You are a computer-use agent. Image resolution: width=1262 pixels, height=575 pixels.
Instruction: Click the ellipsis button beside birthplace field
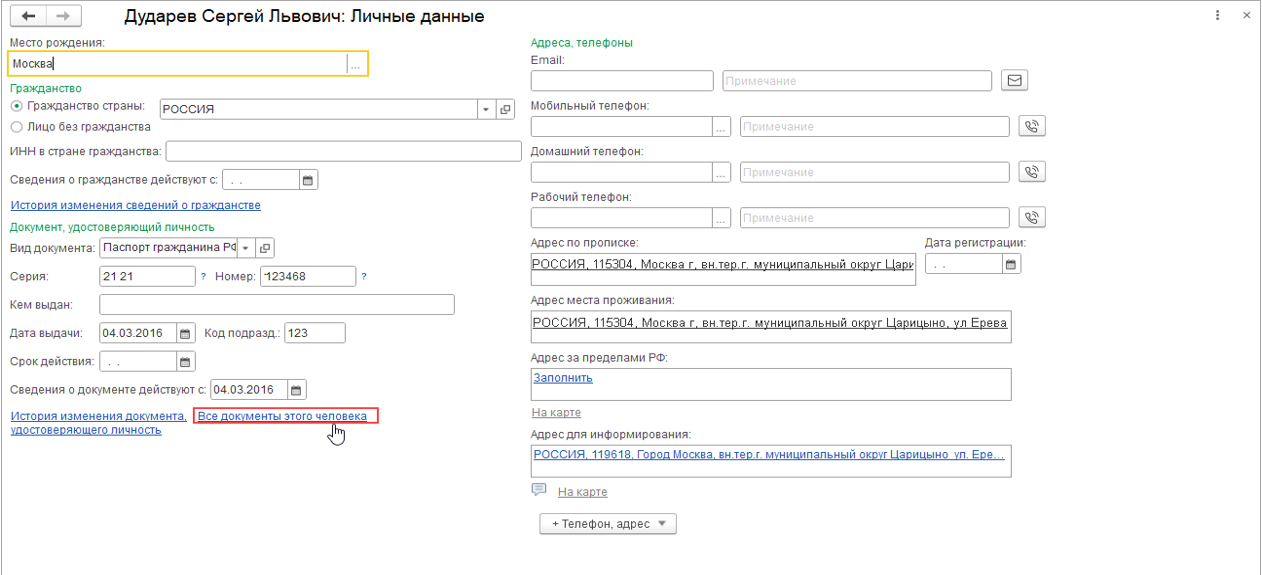tap(355, 64)
